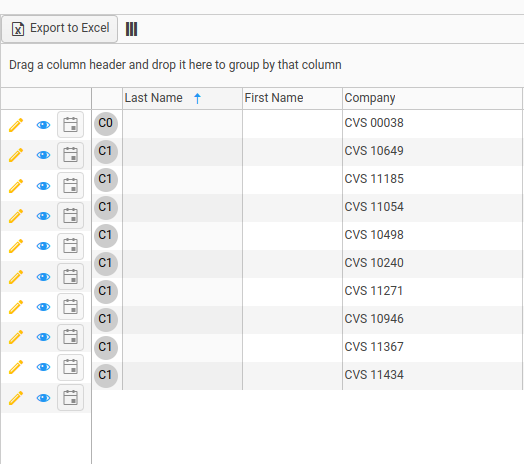Viewport: 524px width, 464px height.
Task: Select the company cell CVS 11185
Action: [x=432, y=180]
